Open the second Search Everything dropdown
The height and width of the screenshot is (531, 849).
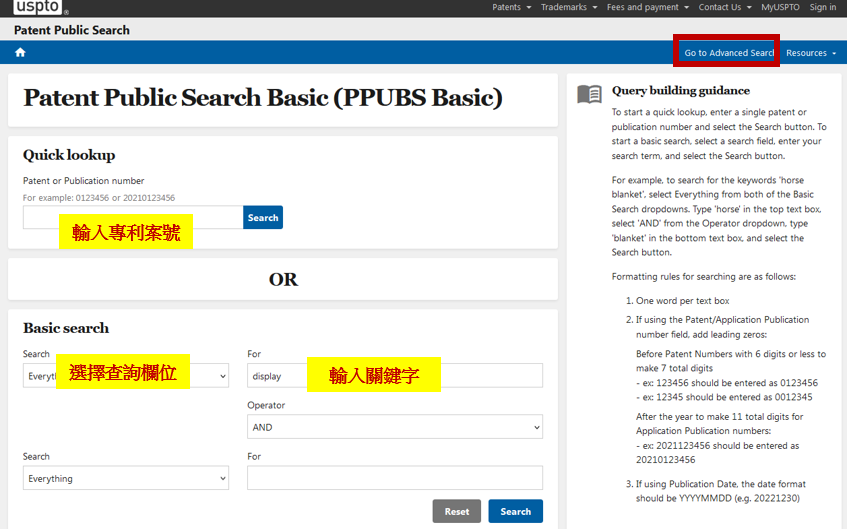[x=126, y=478]
